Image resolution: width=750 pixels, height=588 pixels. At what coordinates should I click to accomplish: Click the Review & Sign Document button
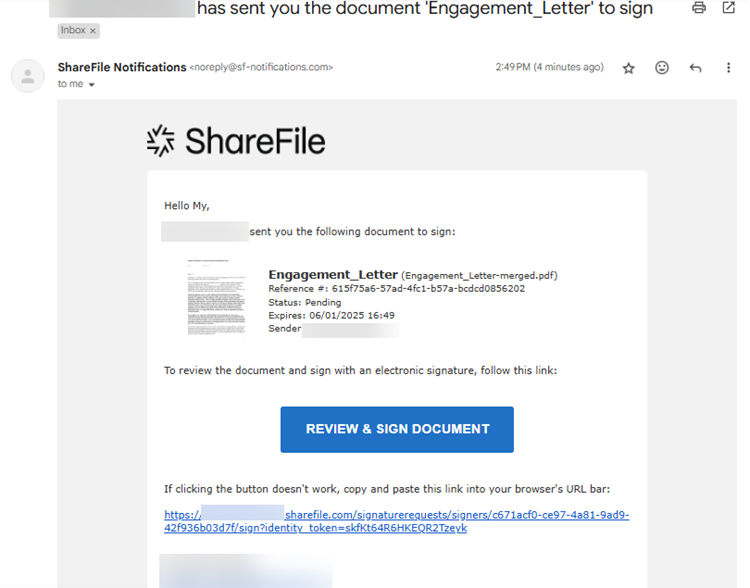pyautogui.click(x=397, y=429)
